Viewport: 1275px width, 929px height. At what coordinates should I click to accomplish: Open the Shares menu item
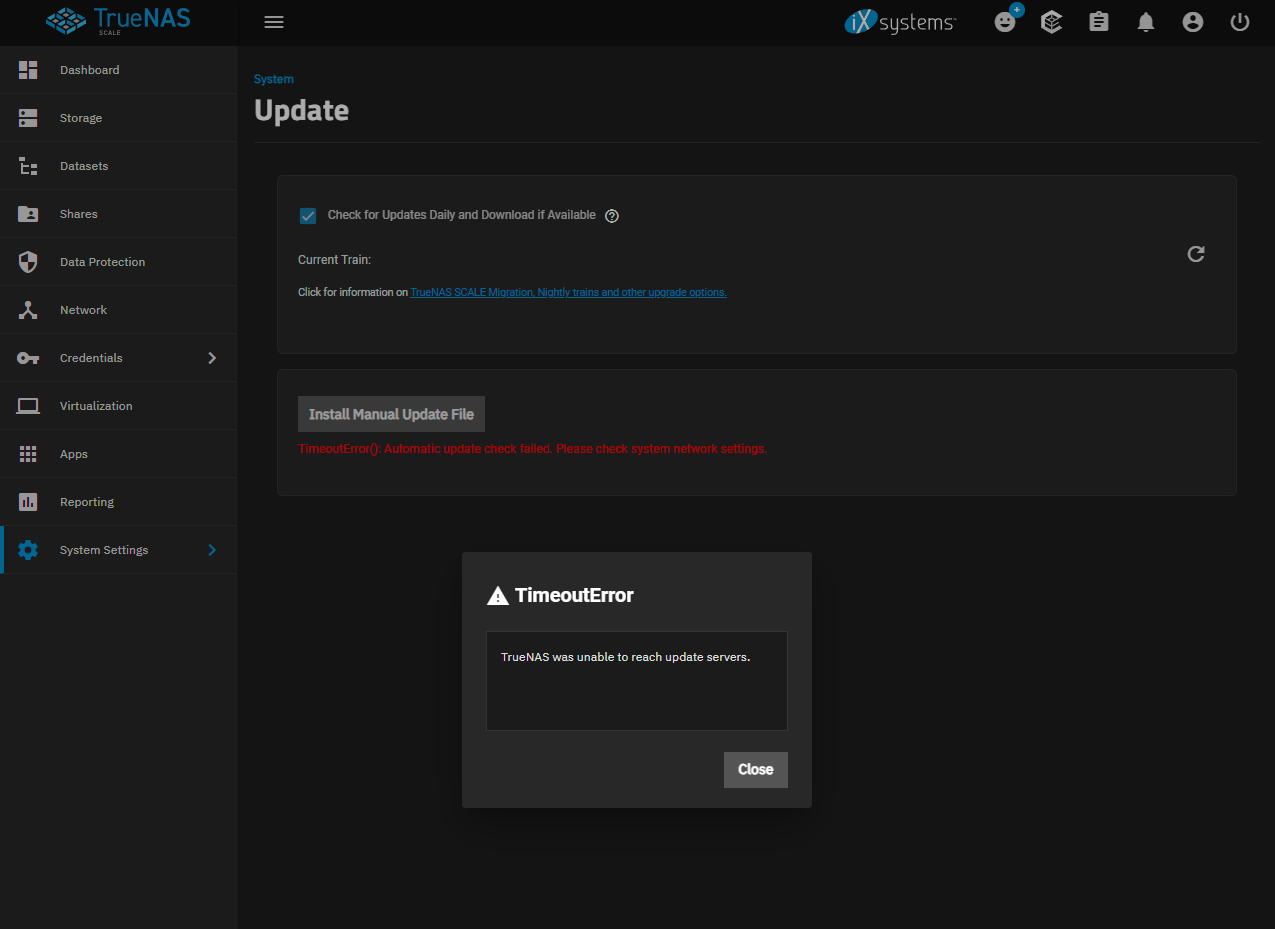point(118,214)
